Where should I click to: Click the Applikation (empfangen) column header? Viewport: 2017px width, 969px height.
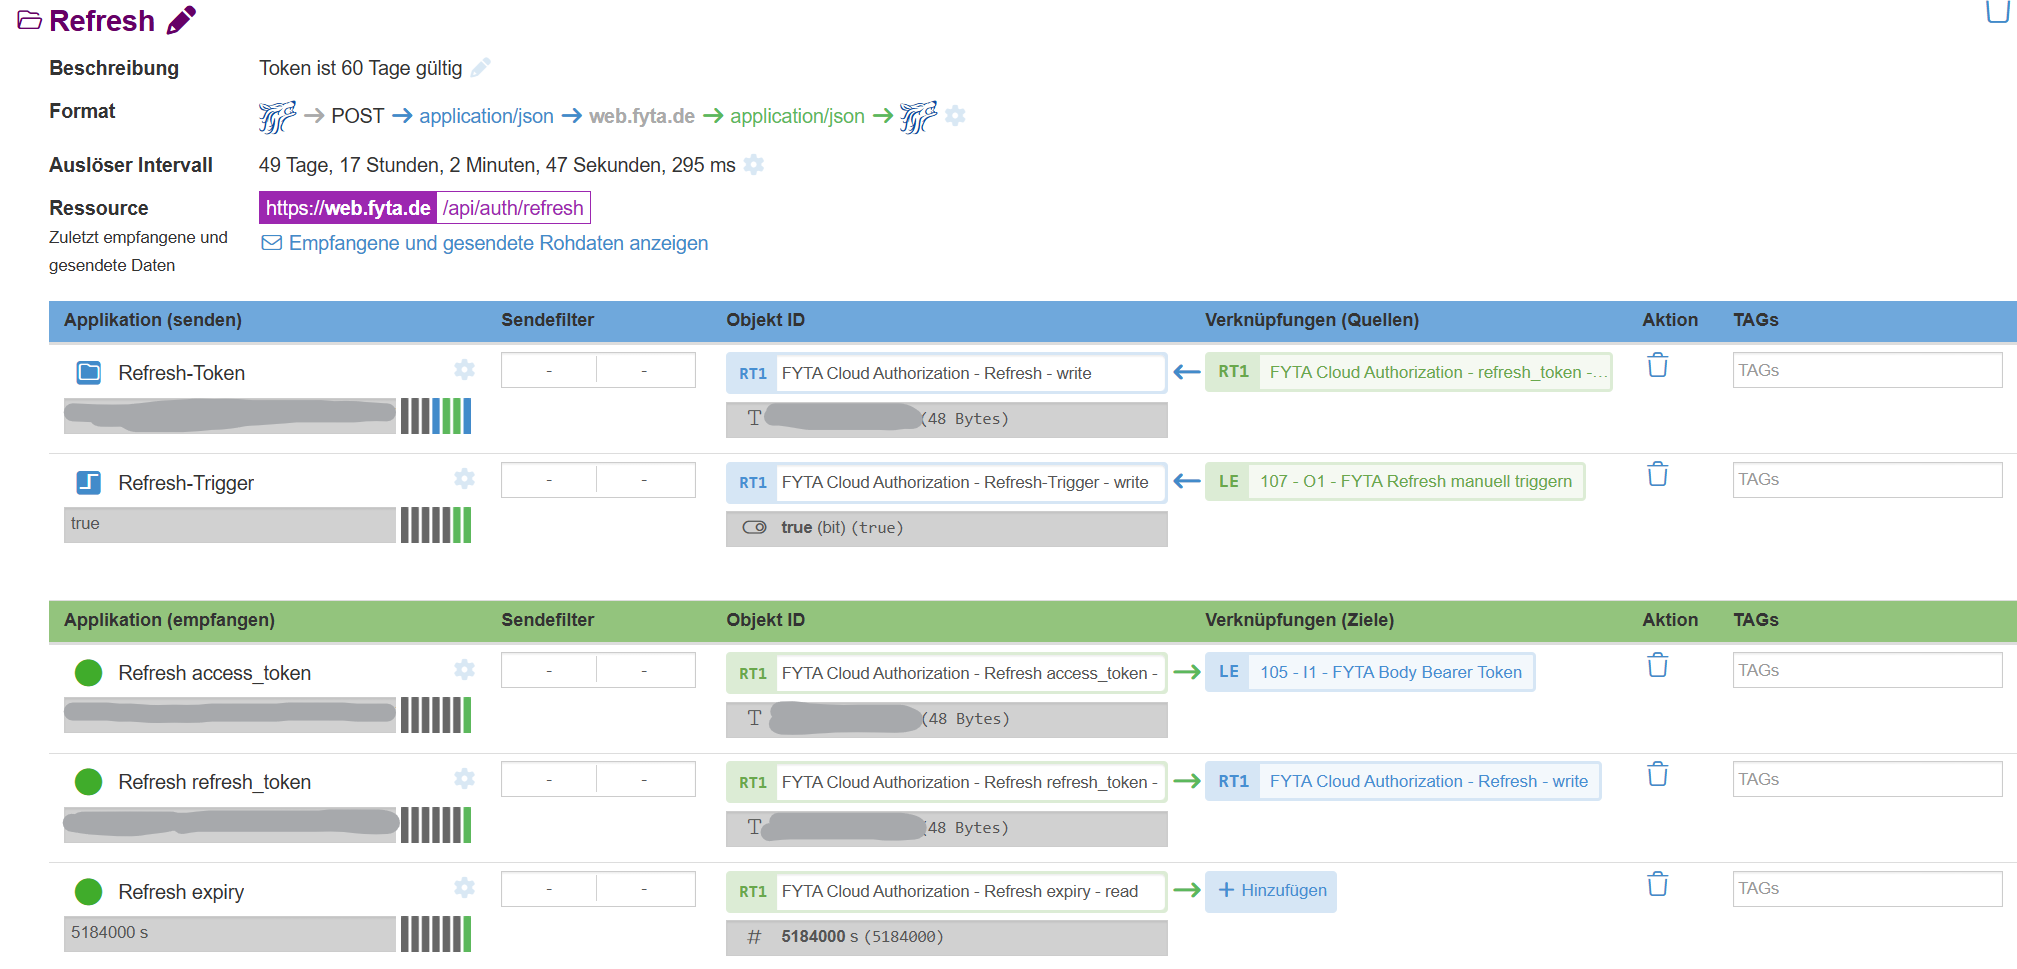pos(169,620)
